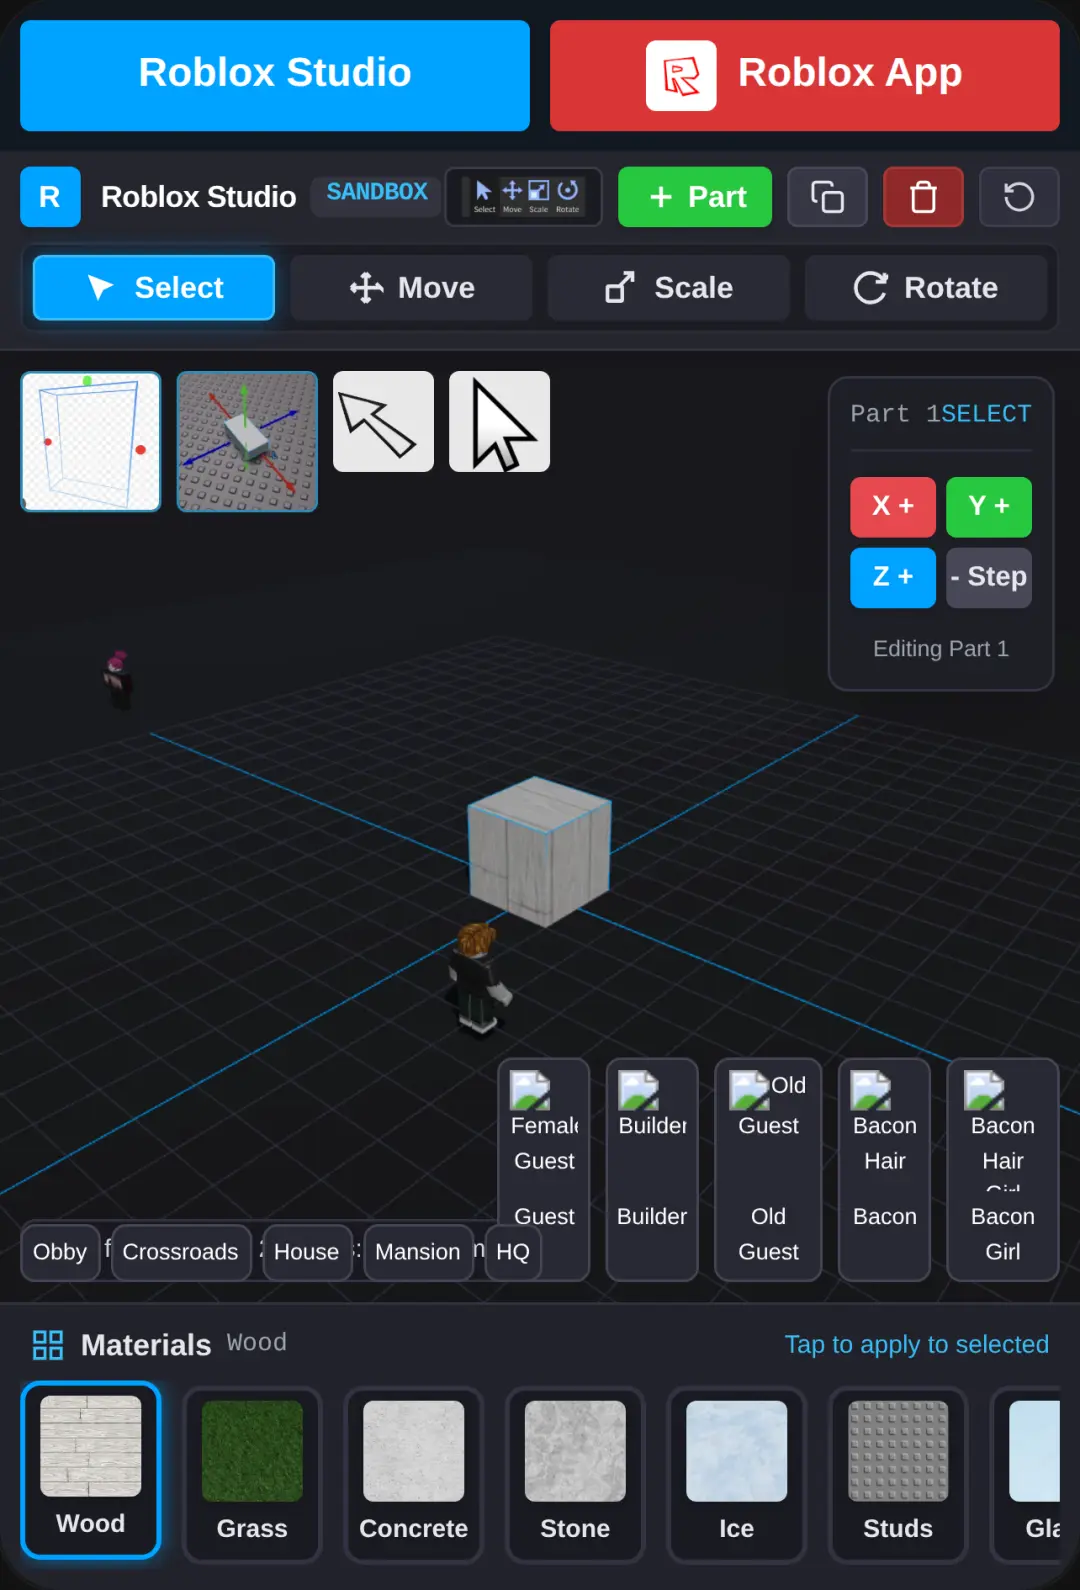Delete the selected part with trash icon

click(x=923, y=197)
